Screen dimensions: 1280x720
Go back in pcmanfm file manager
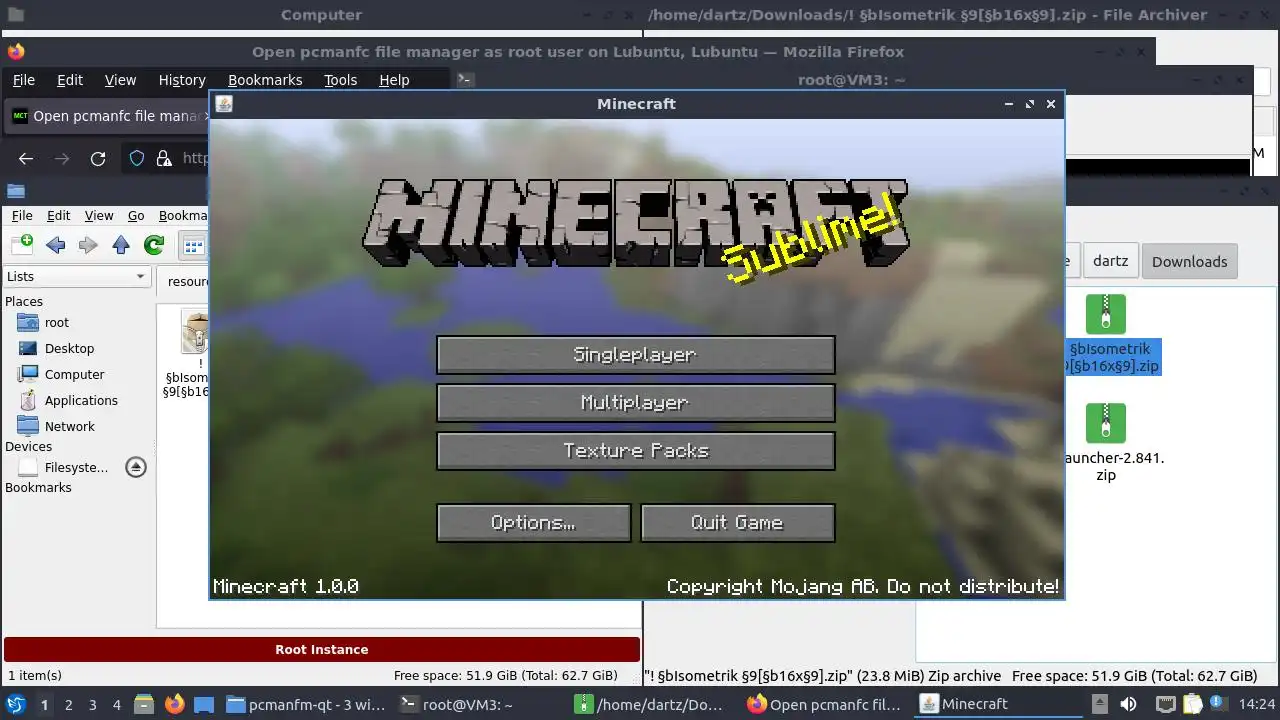coord(56,245)
